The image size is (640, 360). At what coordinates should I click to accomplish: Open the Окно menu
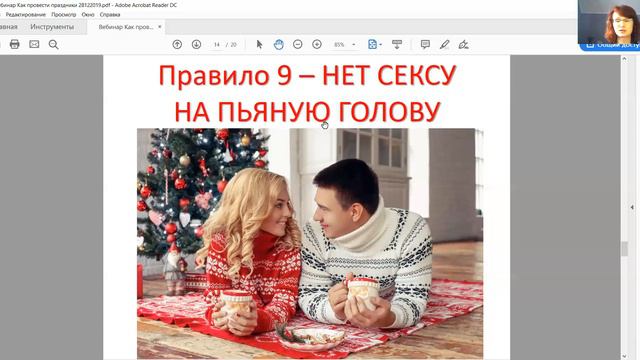click(88, 14)
